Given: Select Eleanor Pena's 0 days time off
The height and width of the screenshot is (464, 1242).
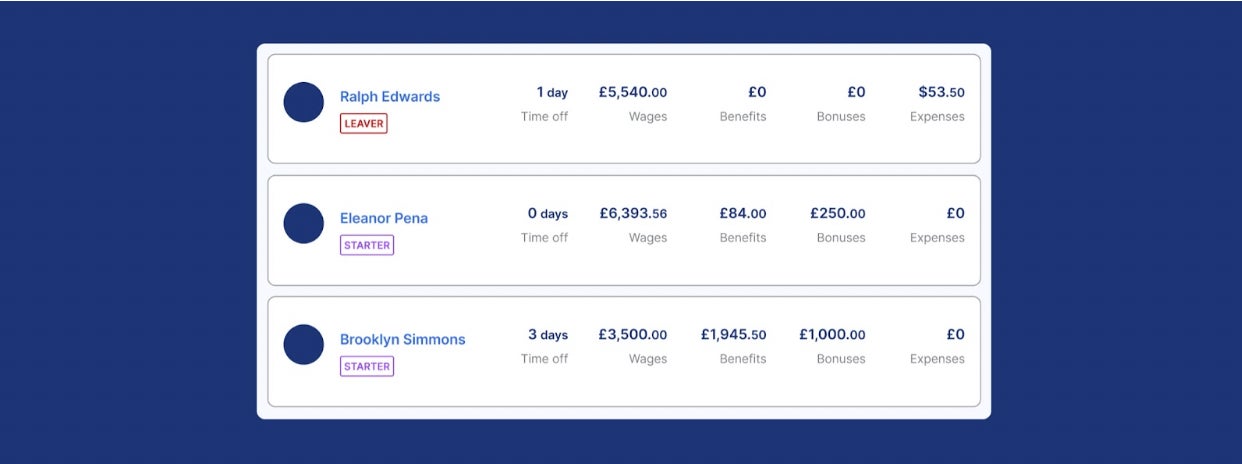Looking at the screenshot, I should 548,214.
